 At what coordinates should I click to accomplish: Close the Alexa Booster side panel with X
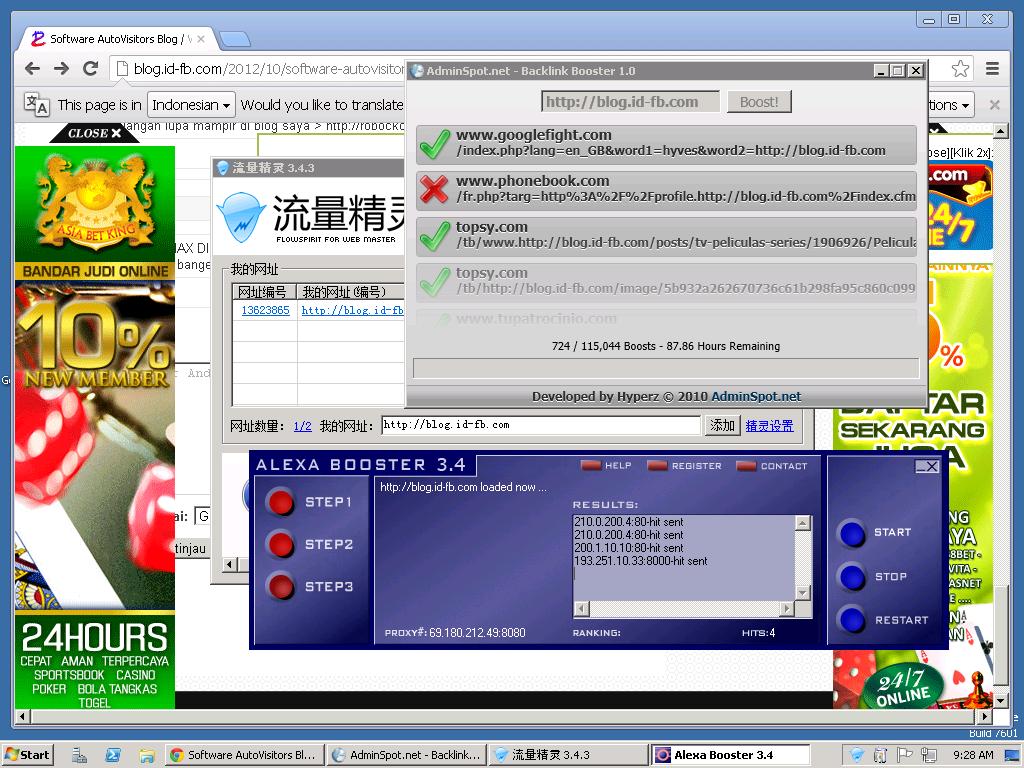[x=932, y=466]
